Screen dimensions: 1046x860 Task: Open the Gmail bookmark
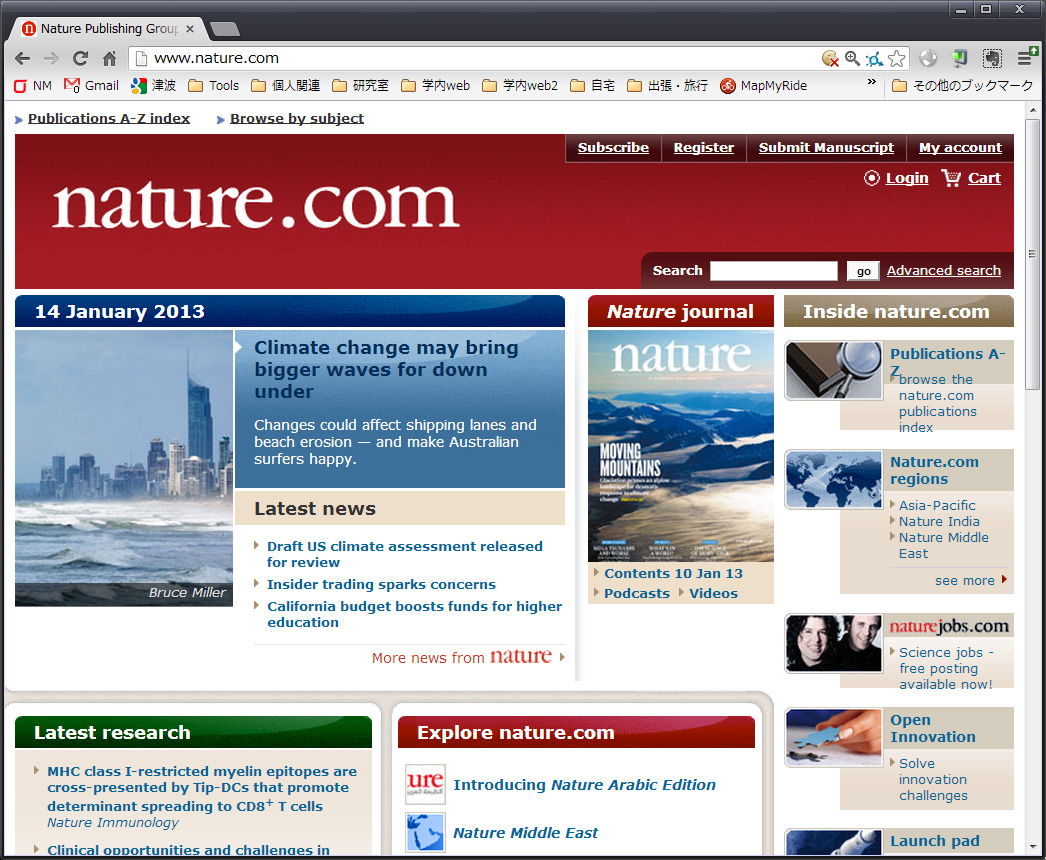pos(91,85)
